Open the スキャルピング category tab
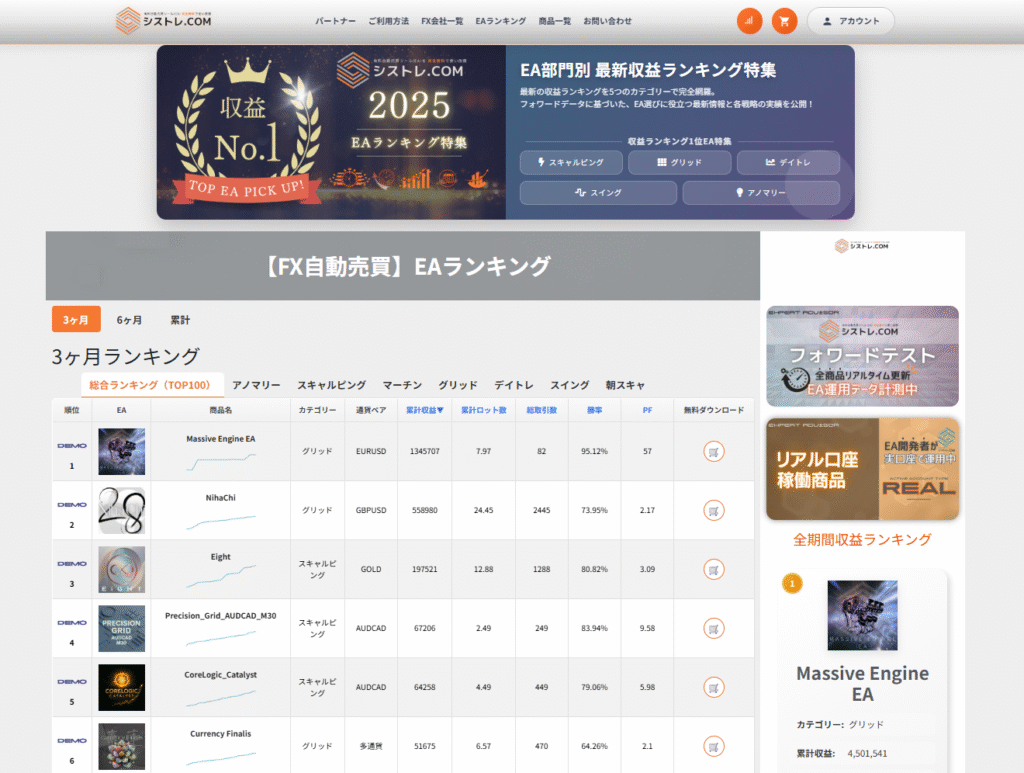Image resolution: width=1024 pixels, height=773 pixels. point(331,385)
